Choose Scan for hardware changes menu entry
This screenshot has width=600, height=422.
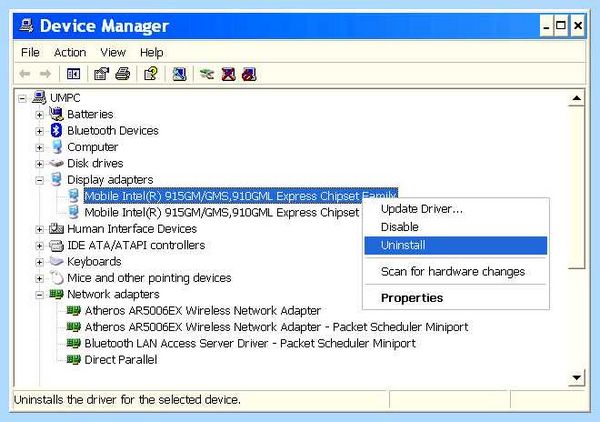455,271
